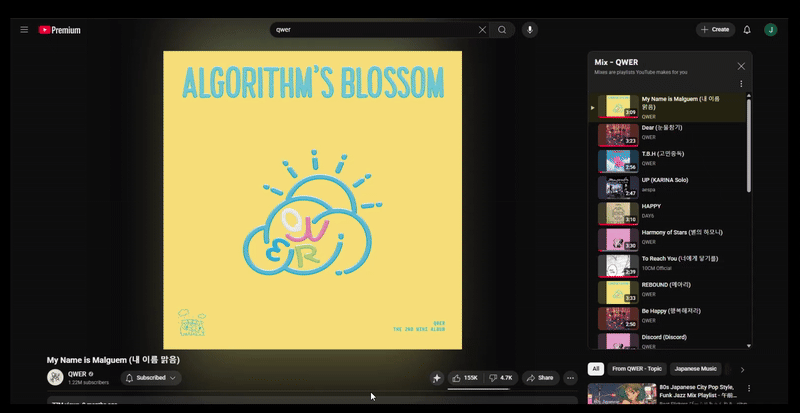
Task: Play Dear by QWER in the mix
Action: coord(667,135)
